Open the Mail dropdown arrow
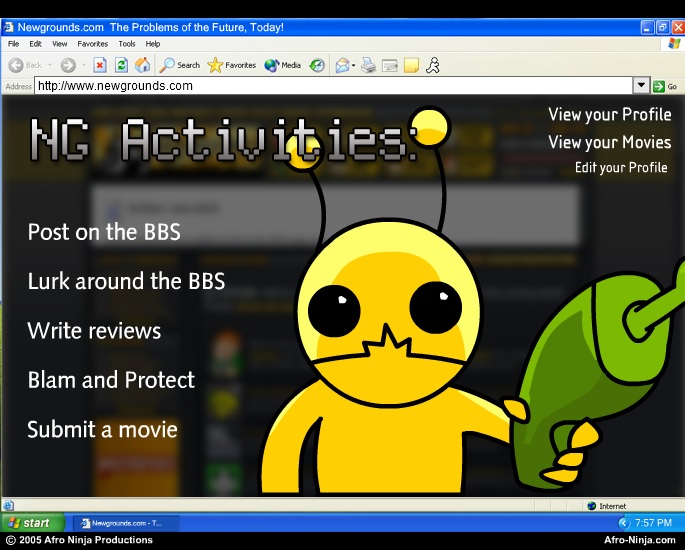This screenshot has height=550, width=685. 353,66
